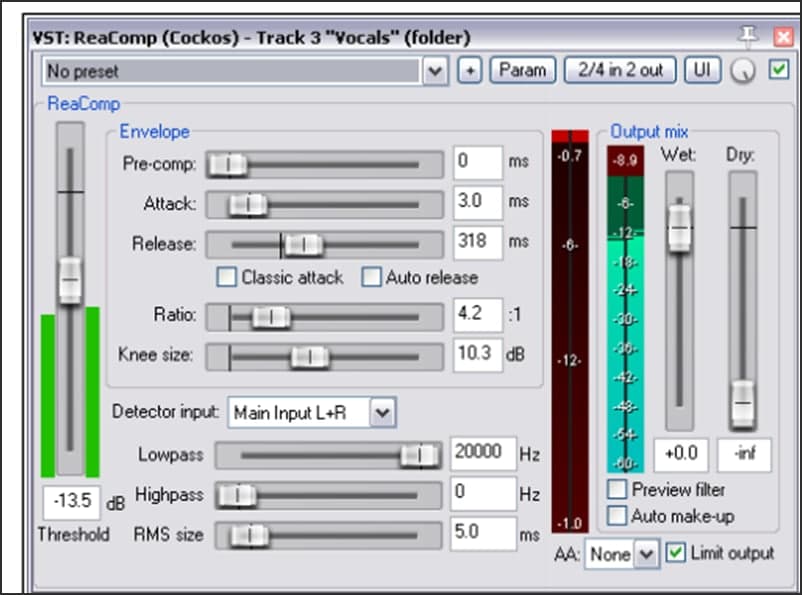Screen dimensions: 802x595
Task: Toggle the plugin bypass checkbox
Action: pyautogui.click(x=778, y=70)
